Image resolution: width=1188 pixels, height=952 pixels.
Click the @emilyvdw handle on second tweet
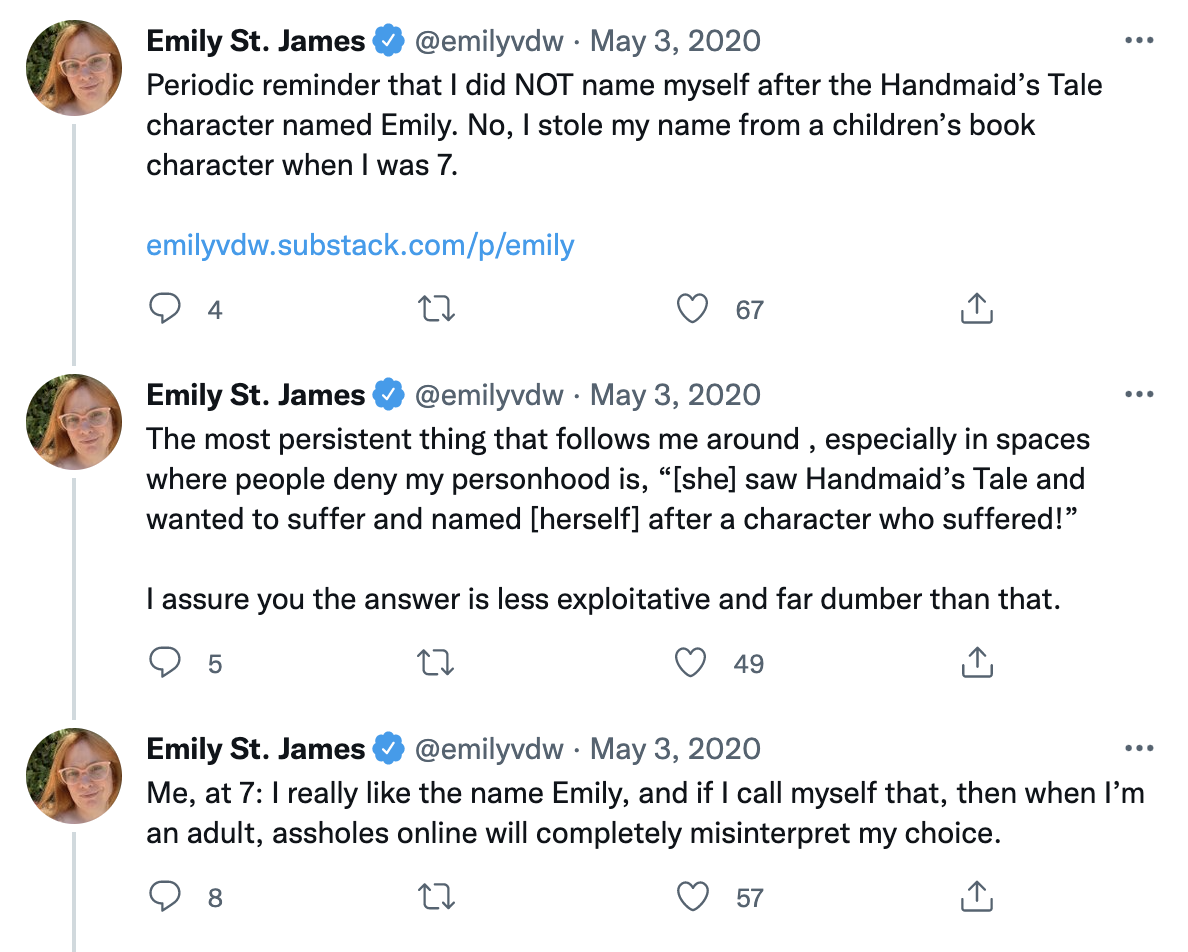coord(489,395)
